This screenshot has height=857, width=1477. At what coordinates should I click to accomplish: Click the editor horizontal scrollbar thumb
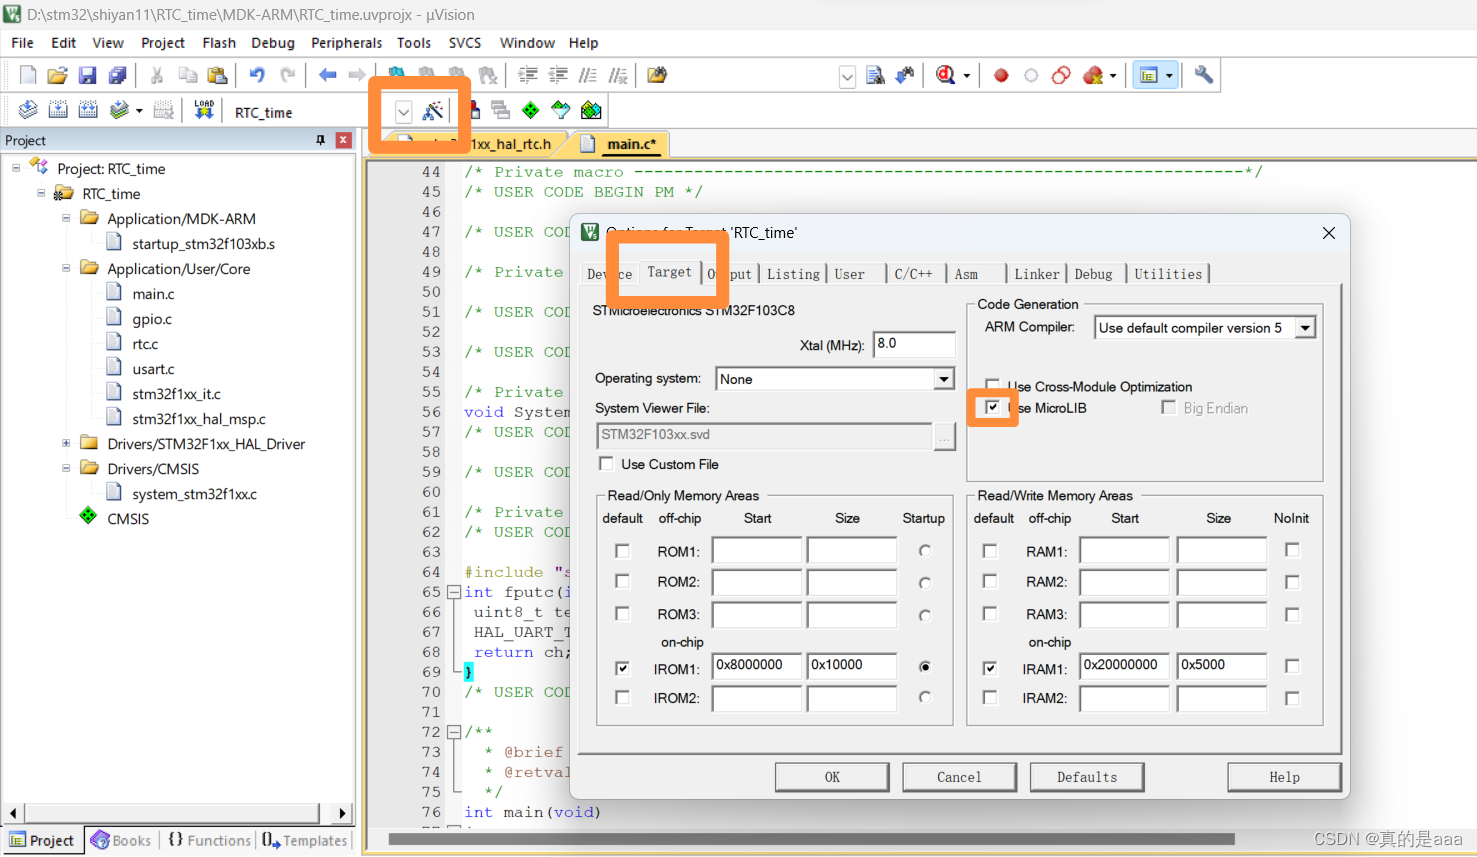click(x=811, y=839)
